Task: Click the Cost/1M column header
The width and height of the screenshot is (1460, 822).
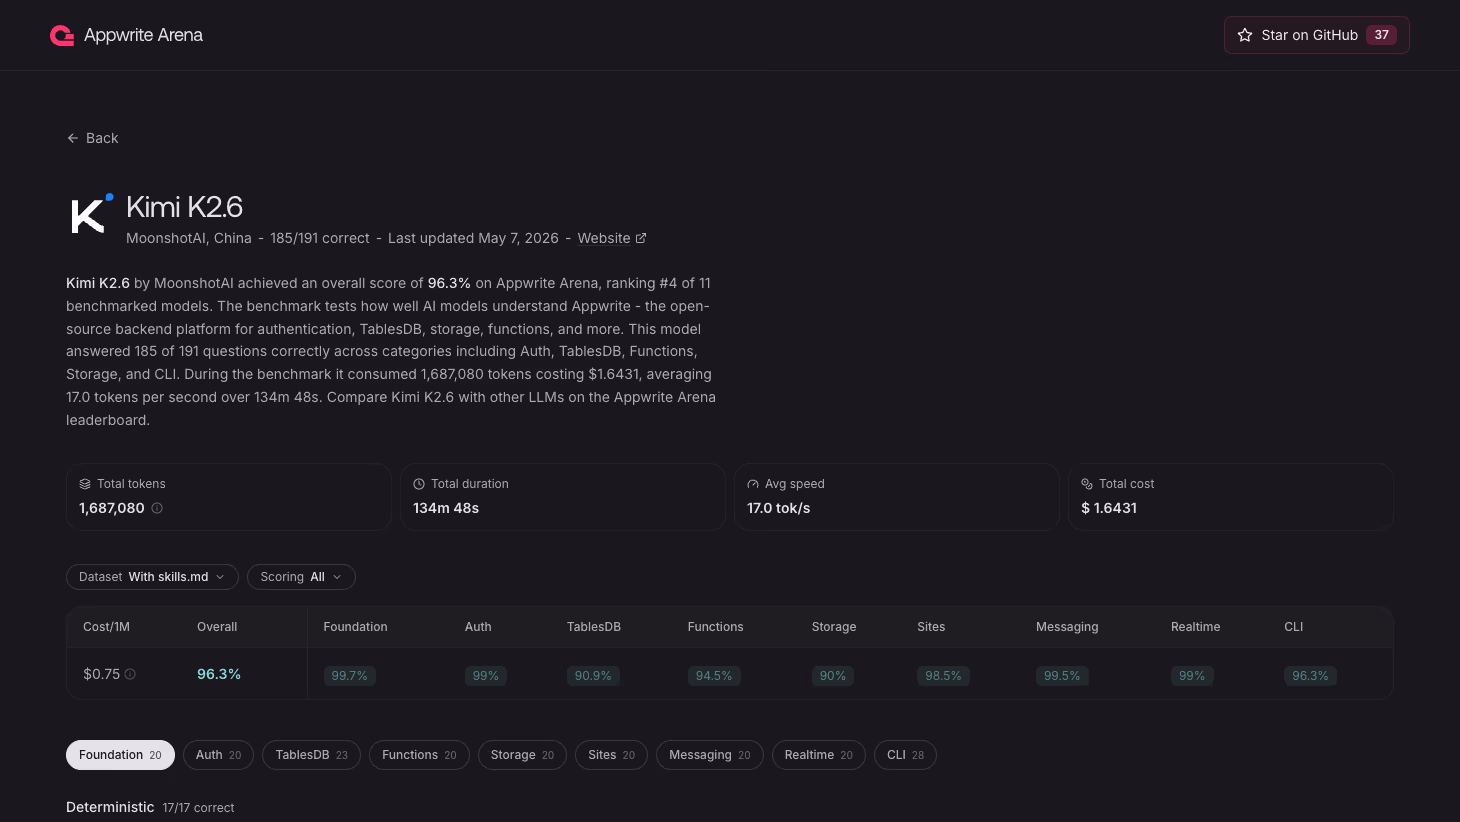Action: (106, 627)
